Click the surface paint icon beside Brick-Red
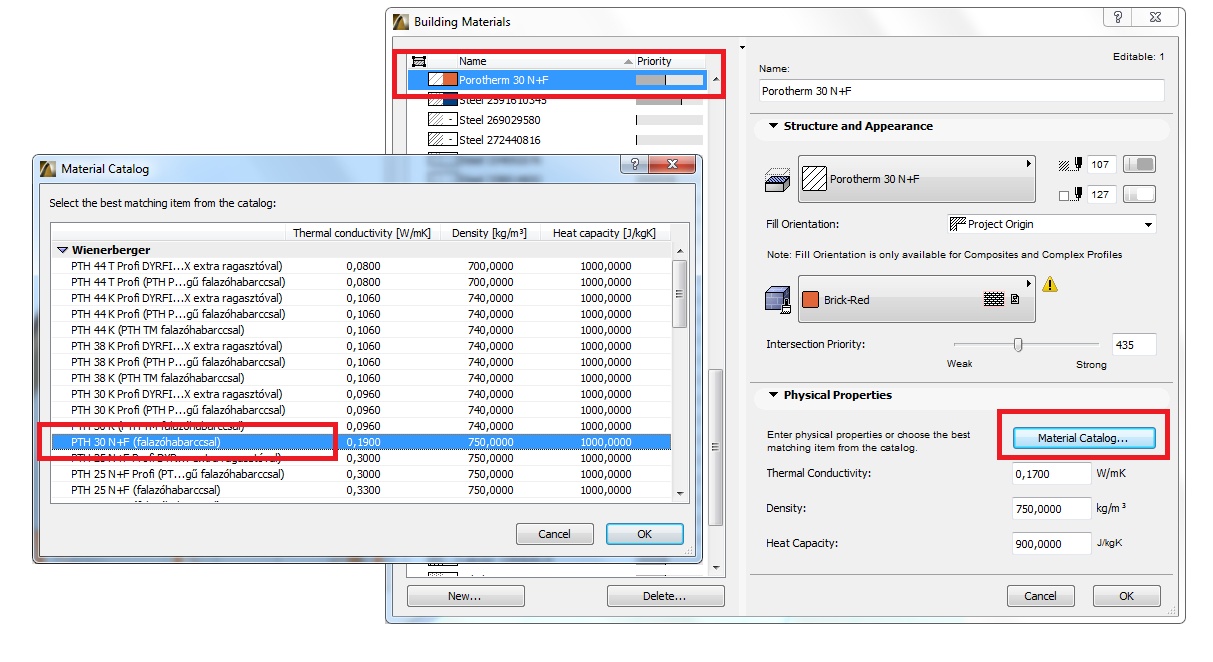 [776, 301]
